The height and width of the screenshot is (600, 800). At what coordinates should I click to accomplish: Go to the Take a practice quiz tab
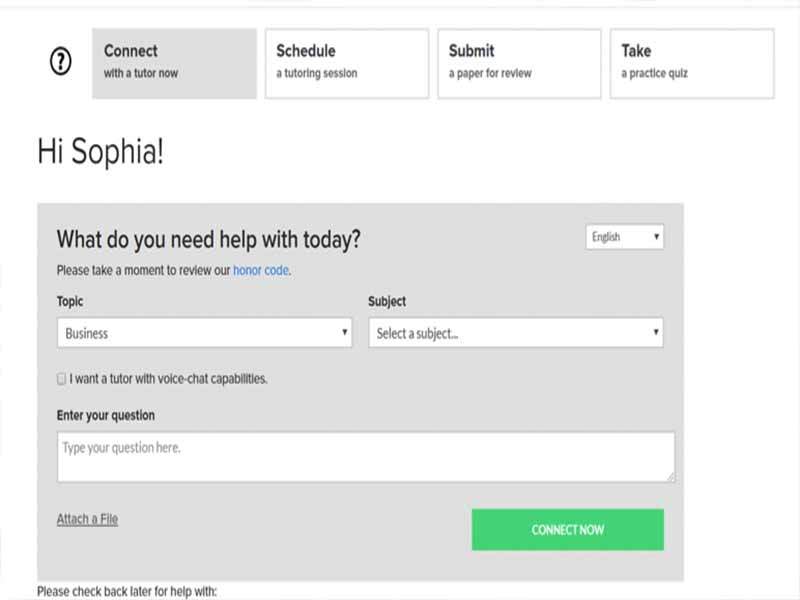(691, 63)
